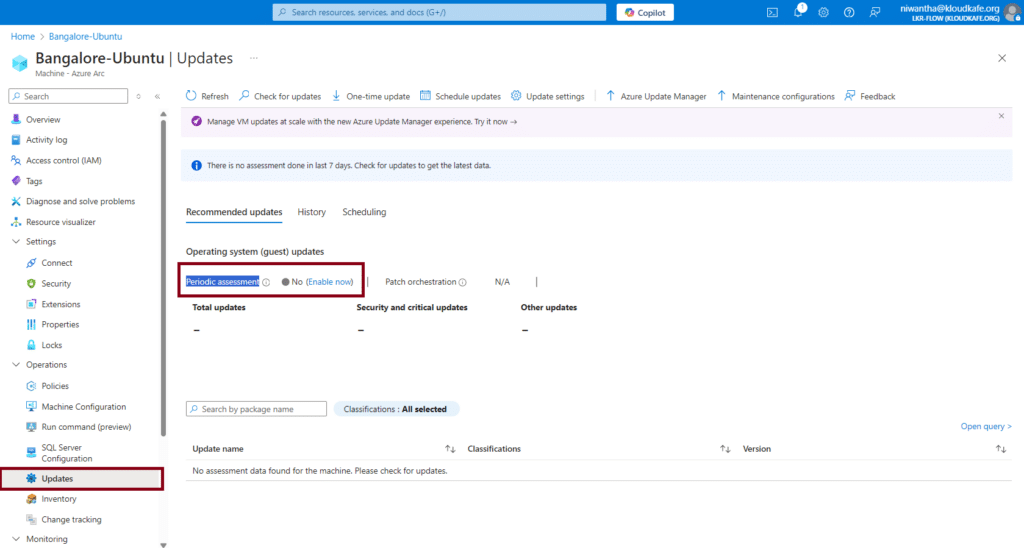Dismiss the Azure Update Manager banner
This screenshot has height=548, width=1024.
[1001, 116]
